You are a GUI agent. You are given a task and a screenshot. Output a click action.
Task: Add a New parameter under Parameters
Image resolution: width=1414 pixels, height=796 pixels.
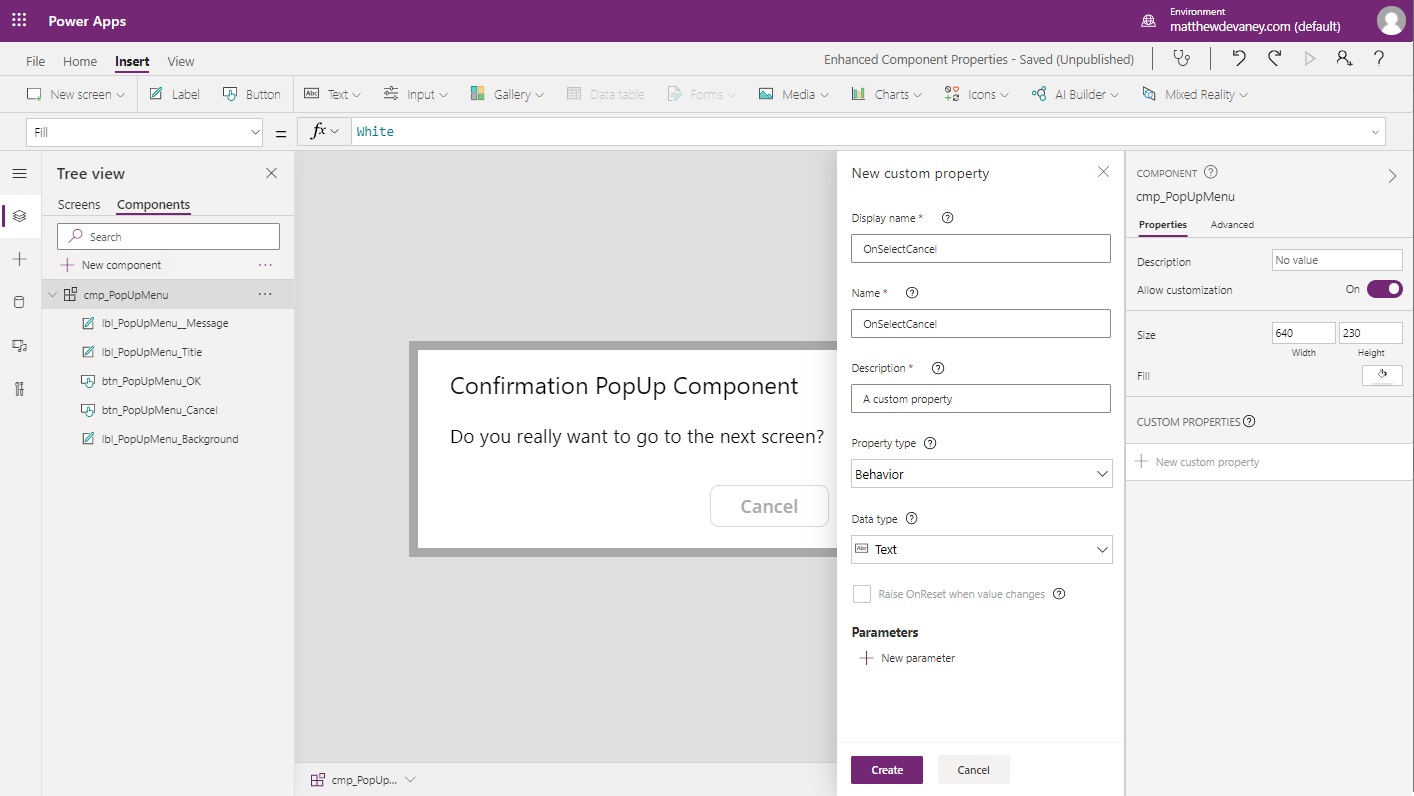[907, 658]
